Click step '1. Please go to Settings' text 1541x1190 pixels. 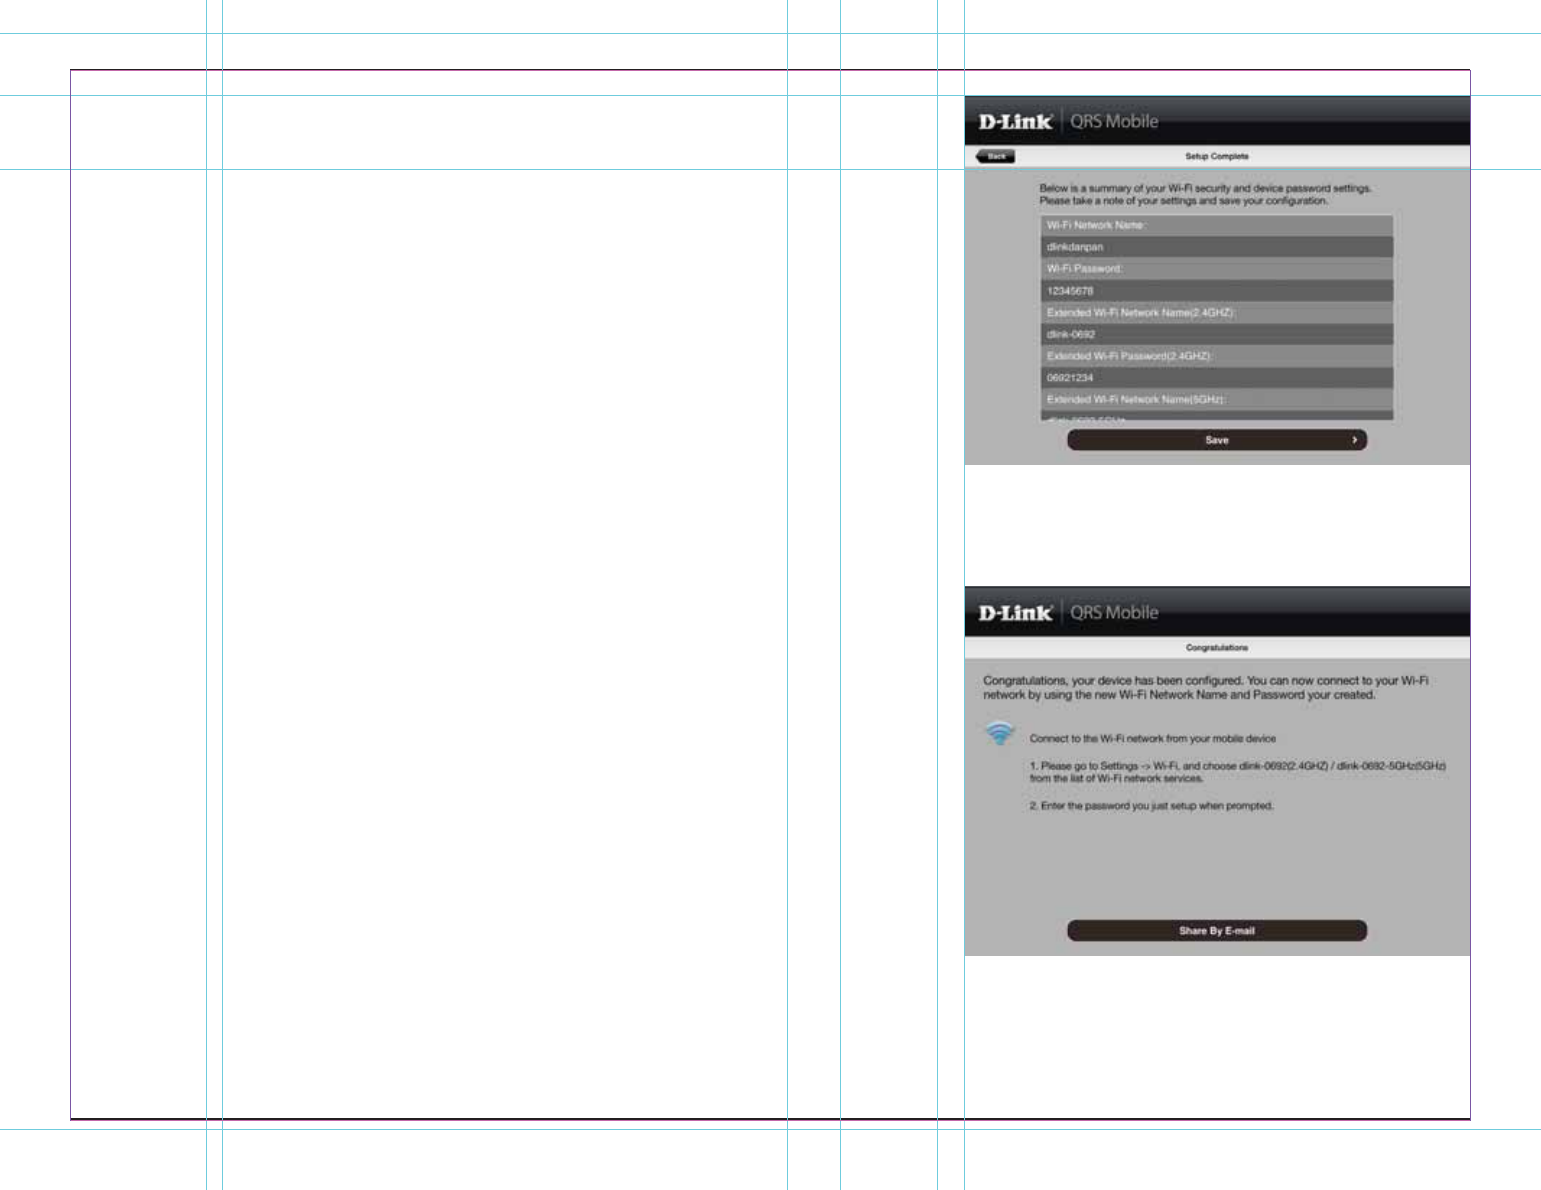click(x=1238, y=772)
